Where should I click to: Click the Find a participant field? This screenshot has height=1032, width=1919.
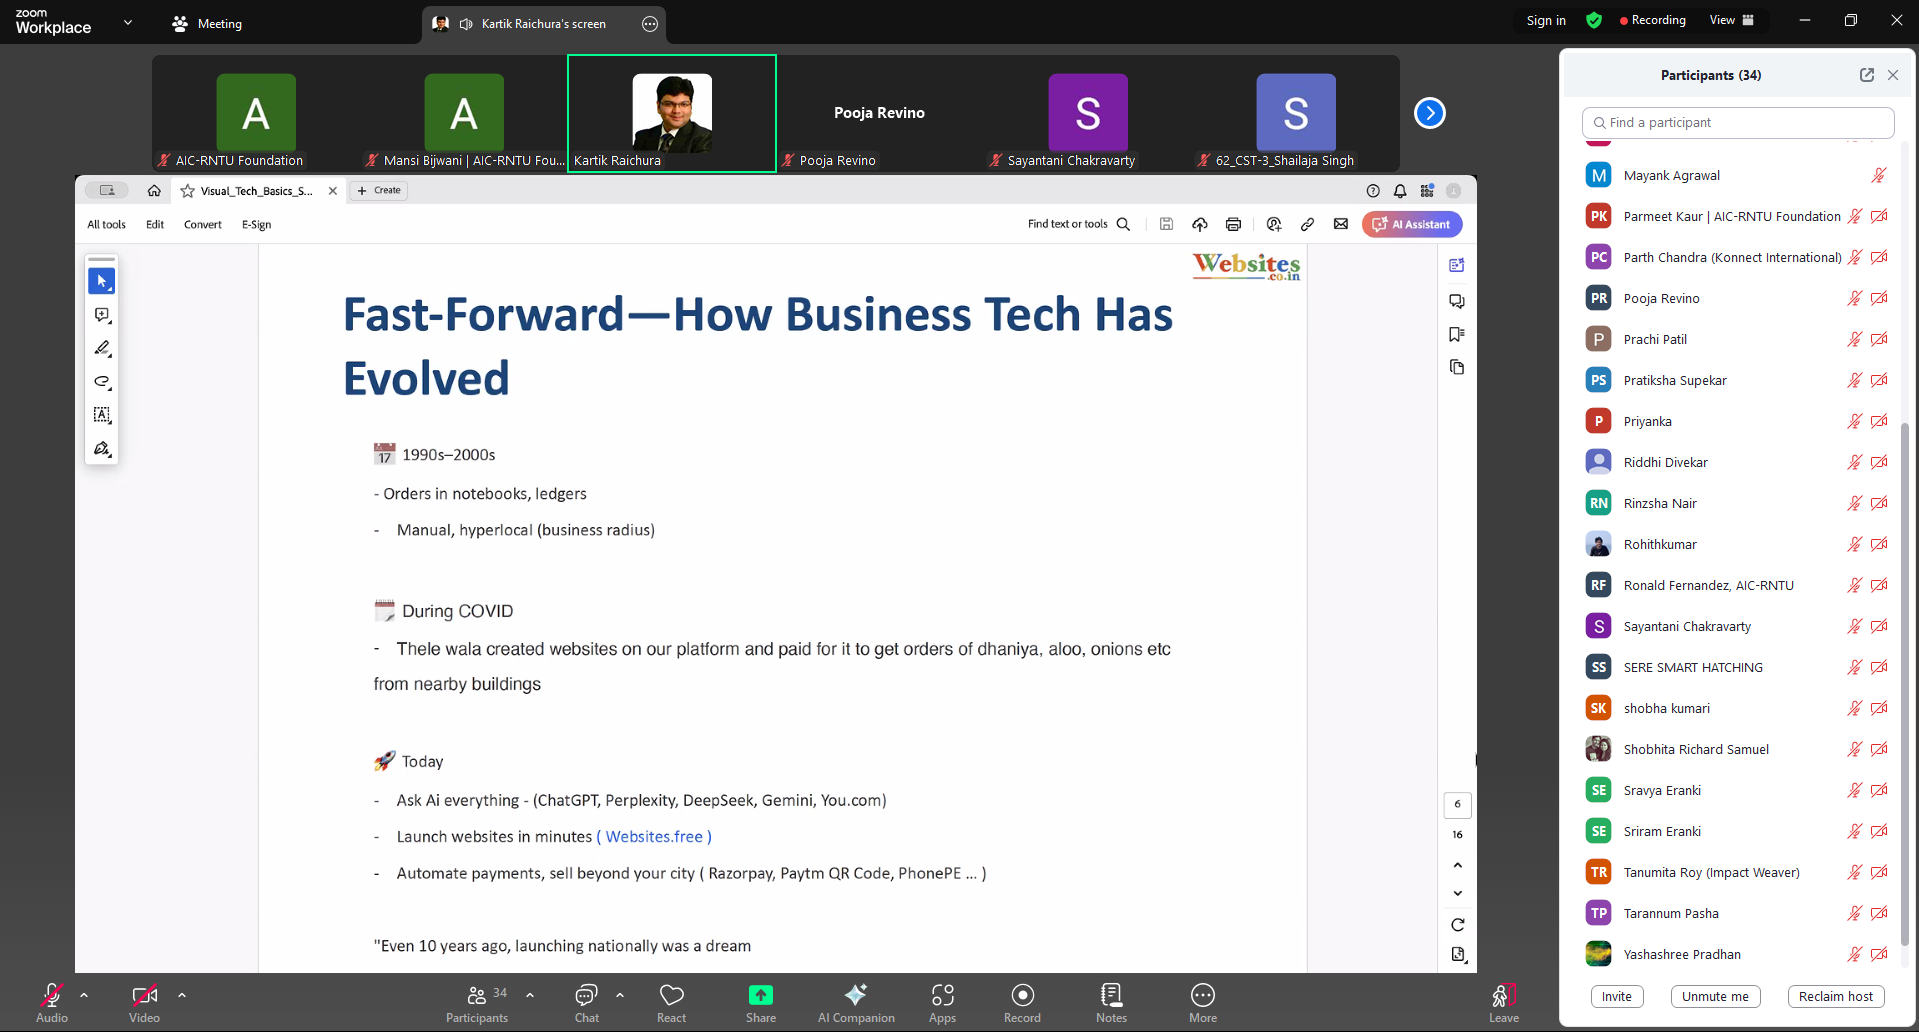click(1738, 122)
